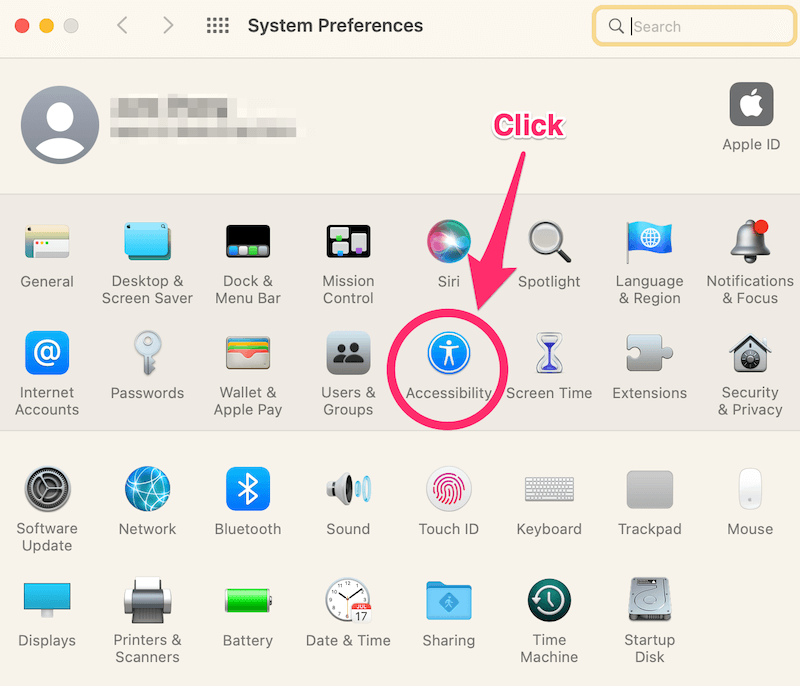The image size is (800, 686).
Task: Go back with the left chevron
Action: [122, 25]
